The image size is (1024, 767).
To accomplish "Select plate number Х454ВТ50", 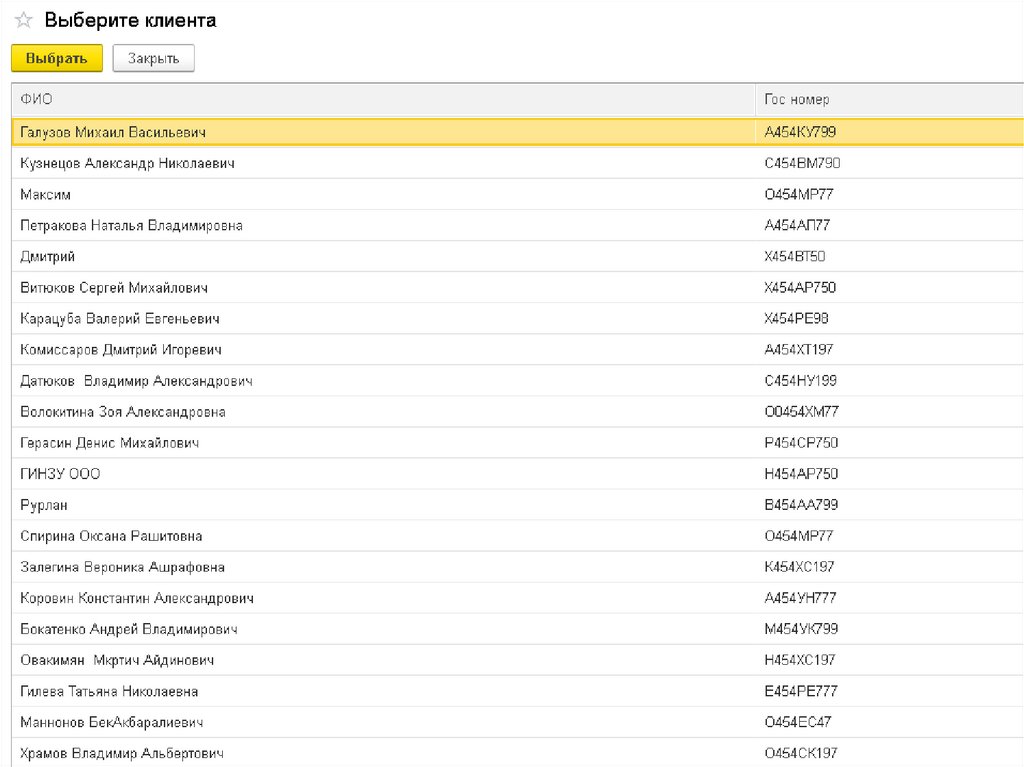I will (x=794, y=256).
